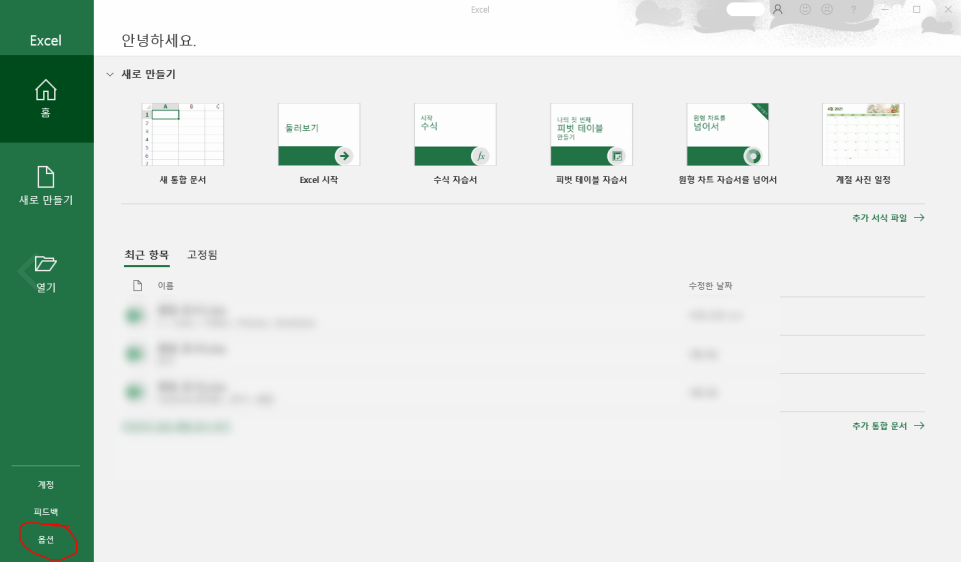Send a smile feedback via happy face icon
961x562 pixels.
pyautogui.click(x=805, y=9)
